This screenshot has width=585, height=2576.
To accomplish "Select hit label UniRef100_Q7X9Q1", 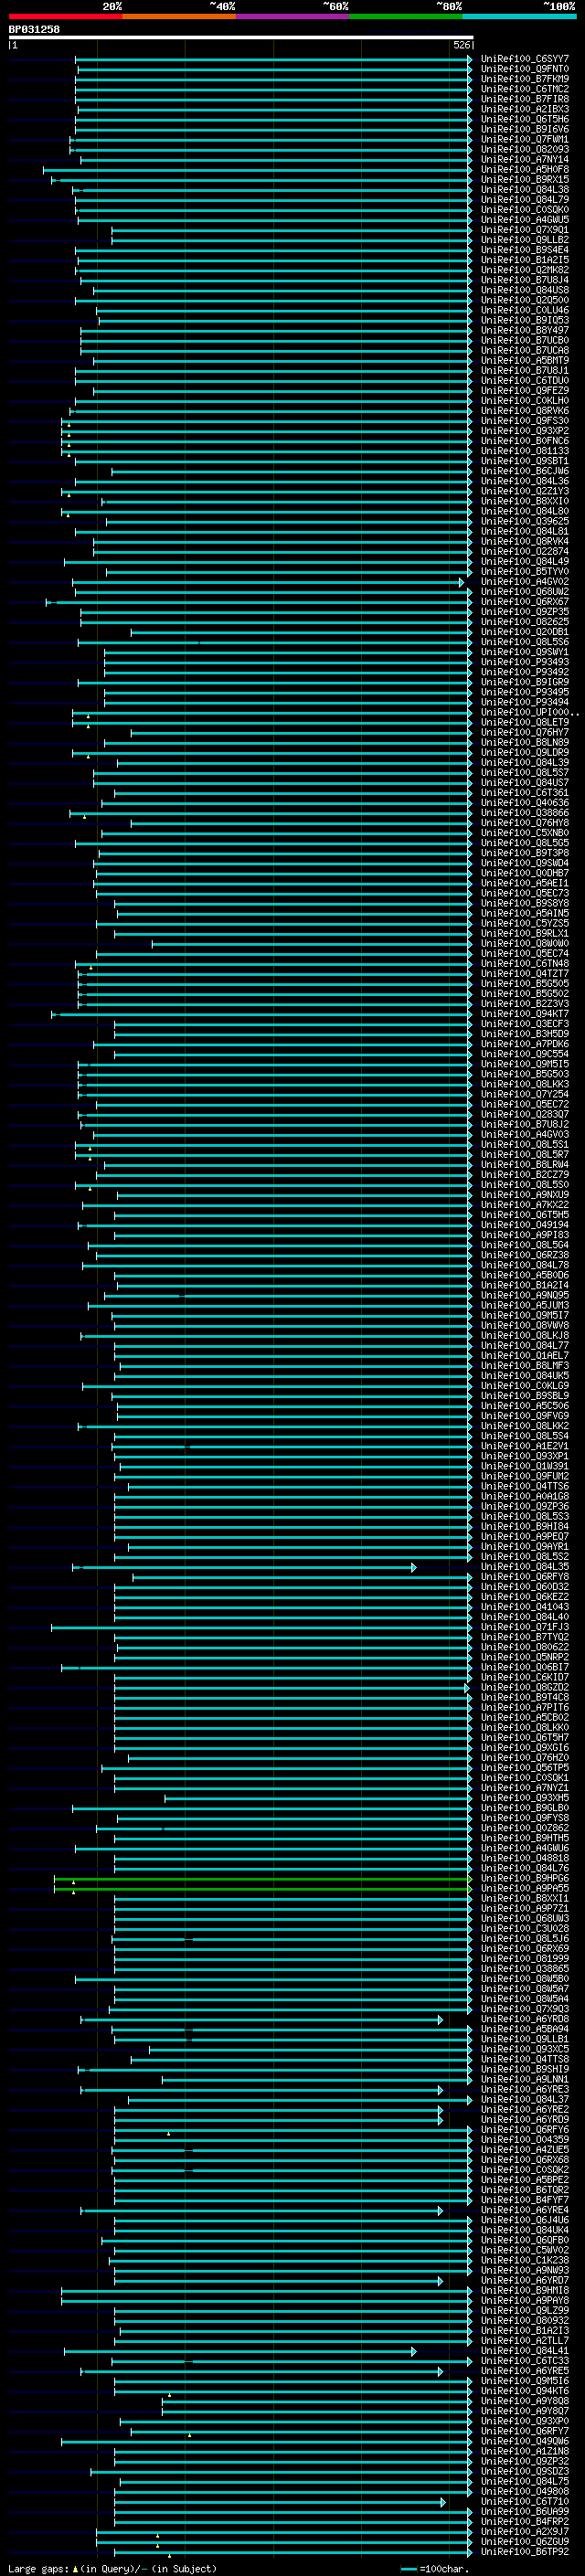I will 524,230.
